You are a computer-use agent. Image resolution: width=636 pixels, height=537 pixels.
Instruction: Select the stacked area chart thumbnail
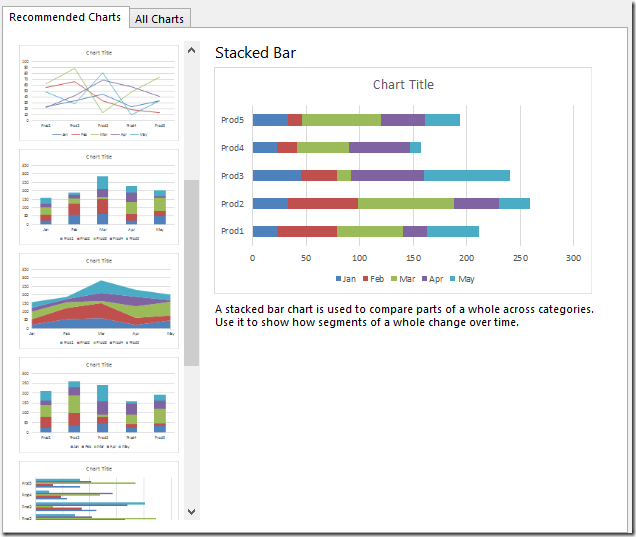(99, 301)
